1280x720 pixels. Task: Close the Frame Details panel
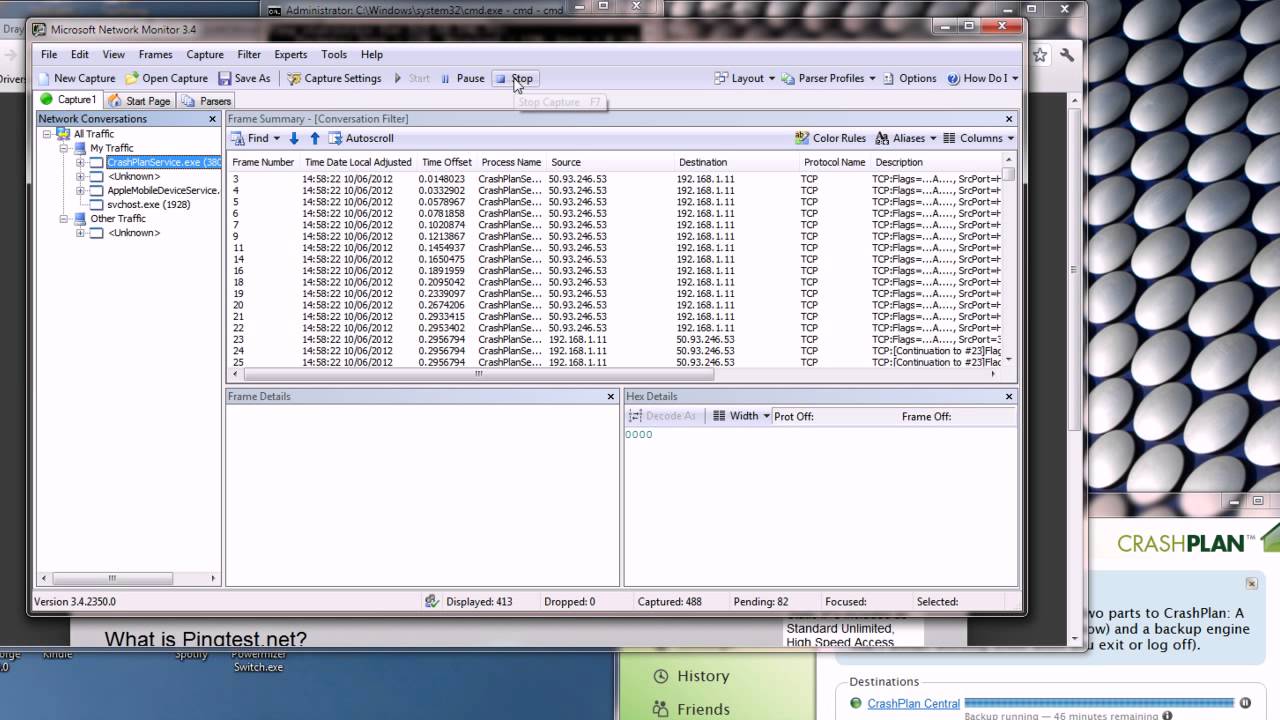(x=611, y=397)
